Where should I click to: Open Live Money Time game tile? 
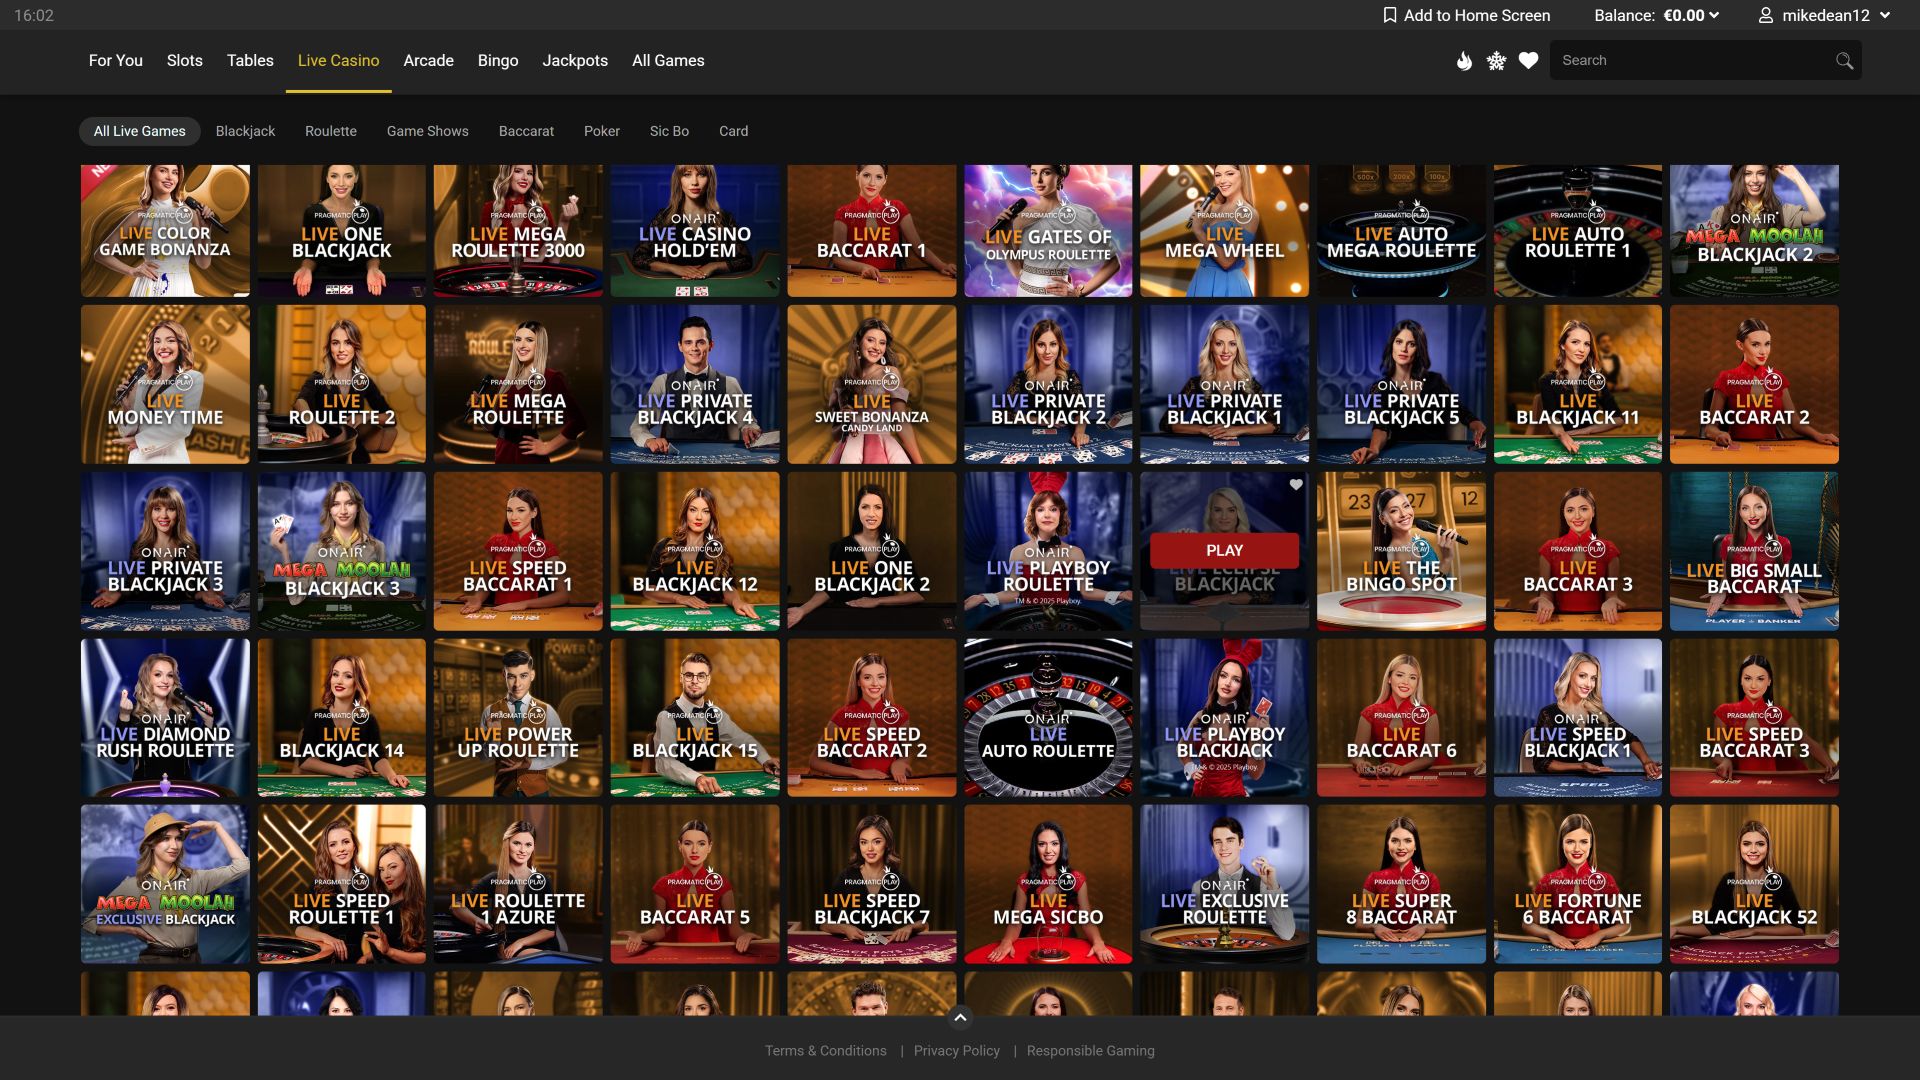pyautogui.click(x=165, y=384)
